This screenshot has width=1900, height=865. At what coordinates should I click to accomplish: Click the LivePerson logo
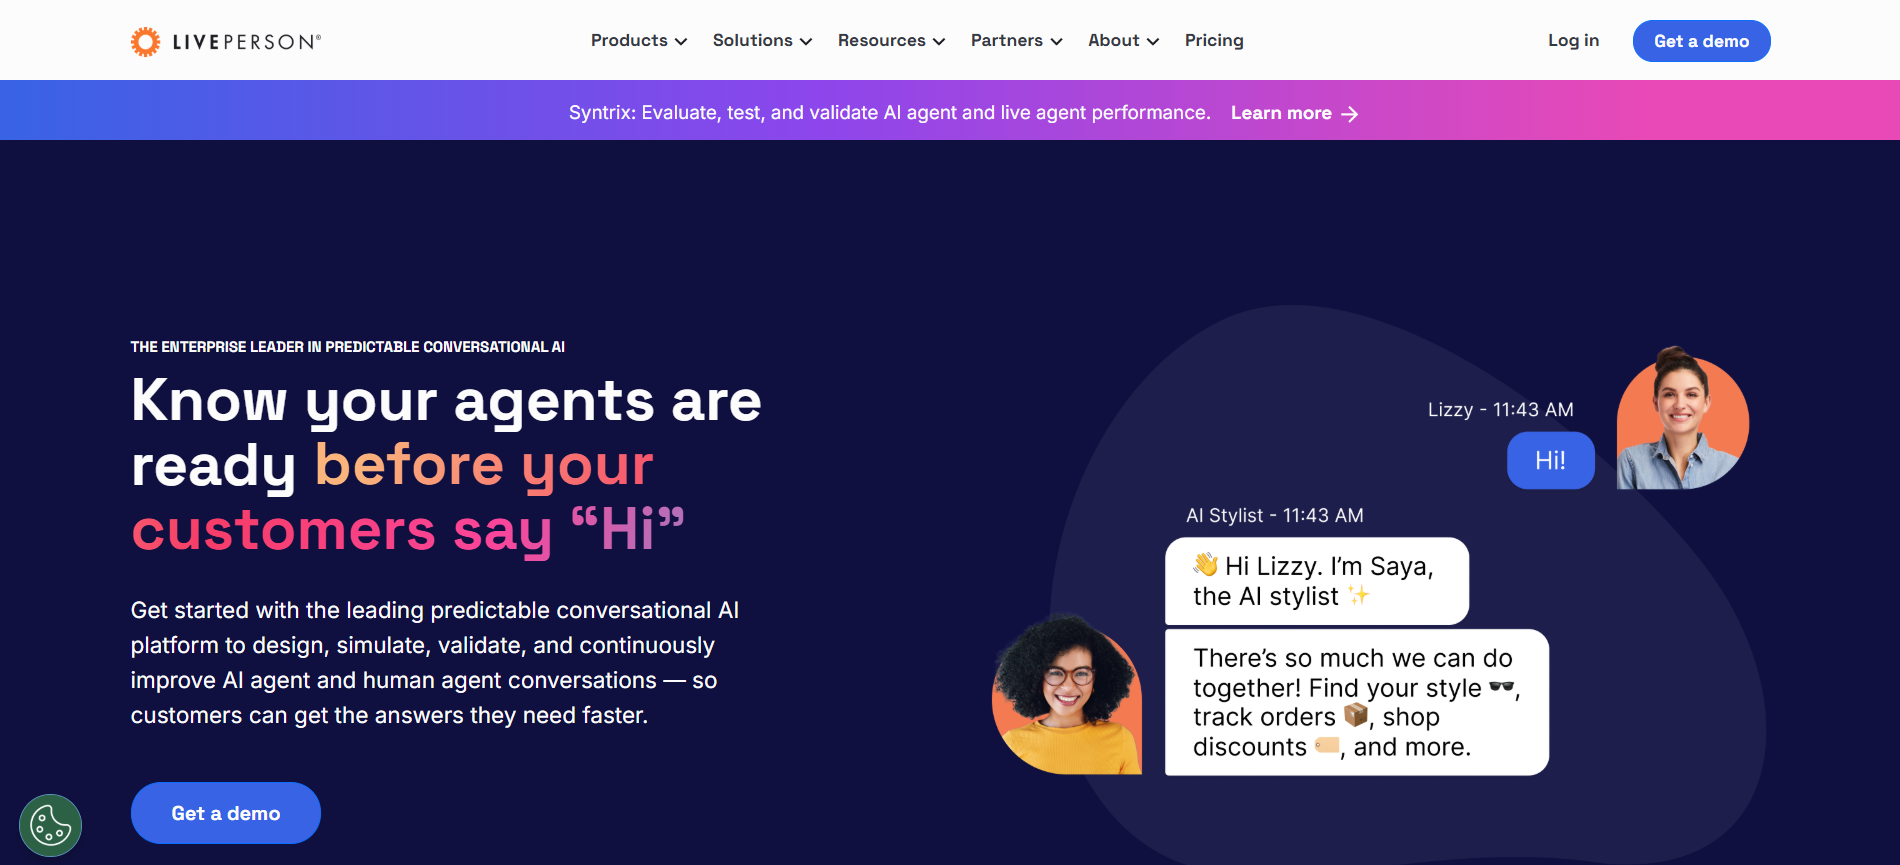[226, 41]
